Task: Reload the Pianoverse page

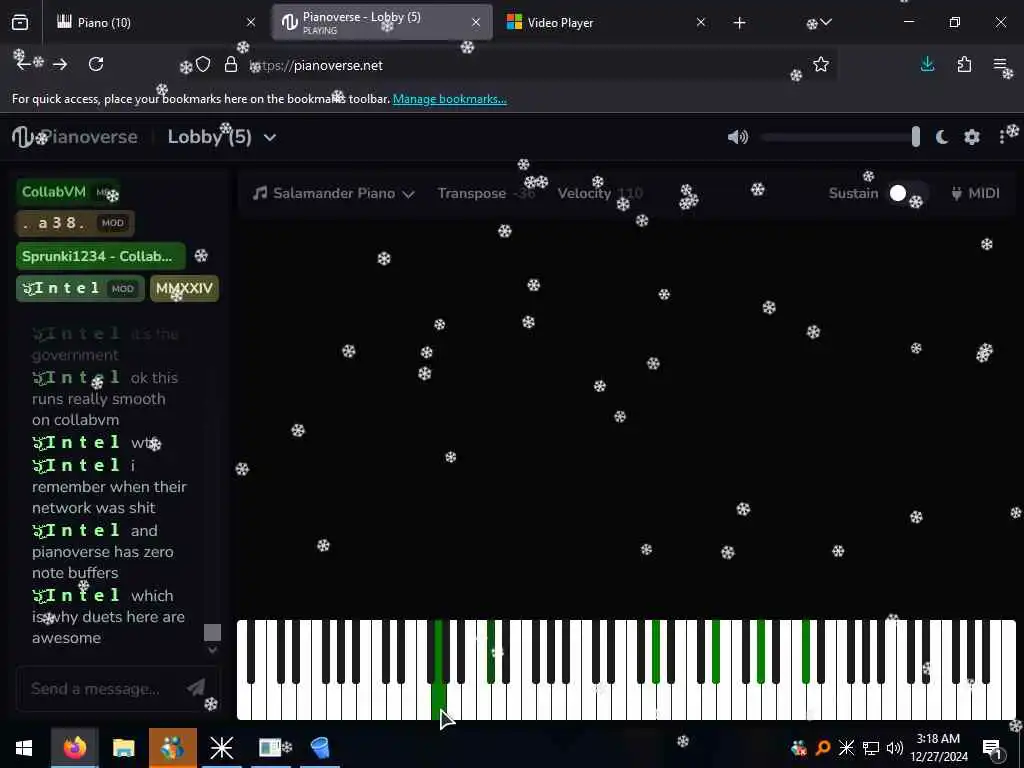Action: click(x=96, y=64)
